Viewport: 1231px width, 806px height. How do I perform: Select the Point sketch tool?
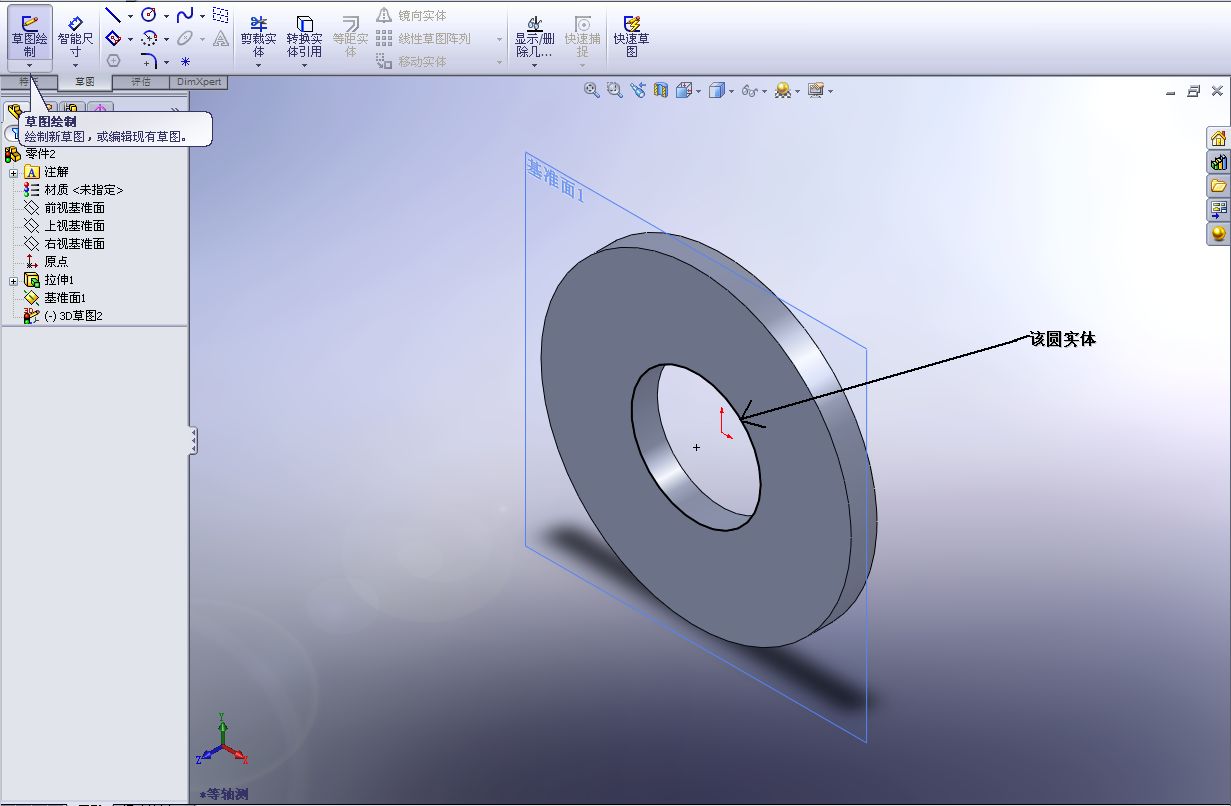pyautogui.click(x=185, y=61)
